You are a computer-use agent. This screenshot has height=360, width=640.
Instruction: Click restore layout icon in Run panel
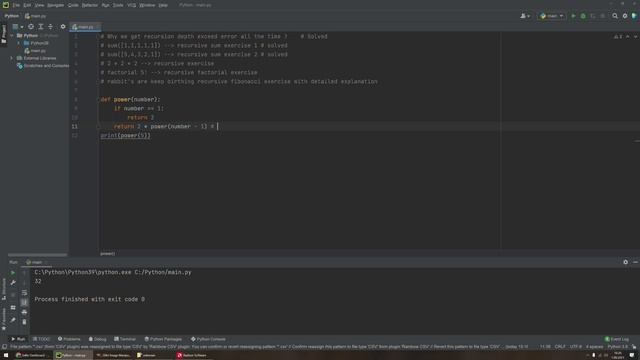click(13, 307)
